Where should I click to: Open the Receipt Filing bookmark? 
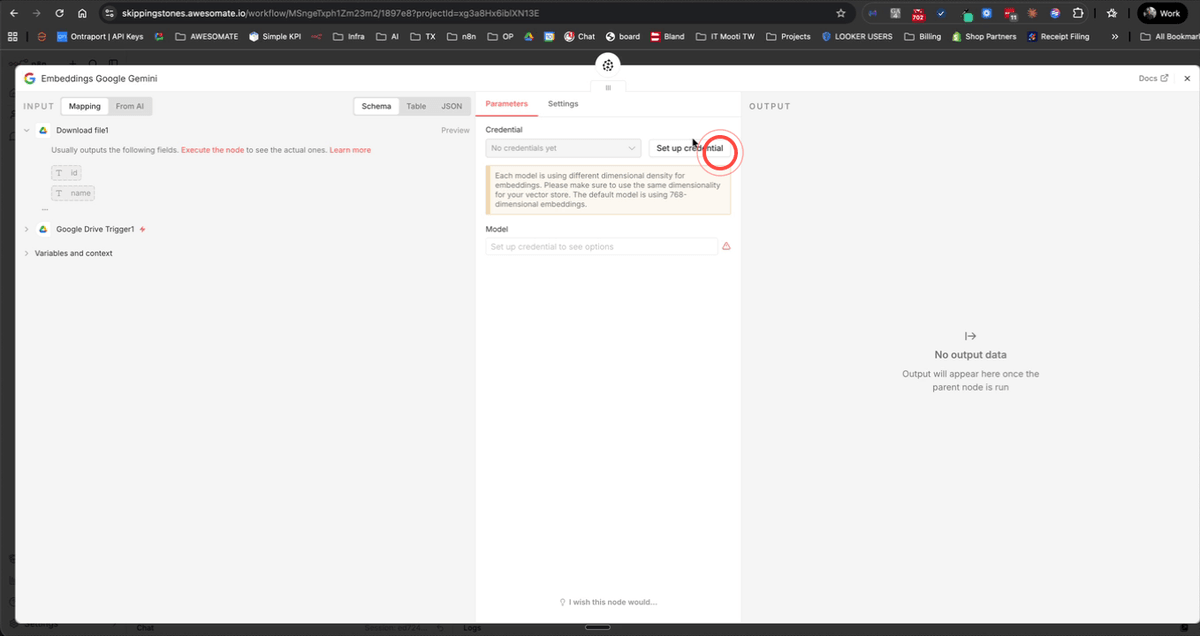click(1060, 36)
